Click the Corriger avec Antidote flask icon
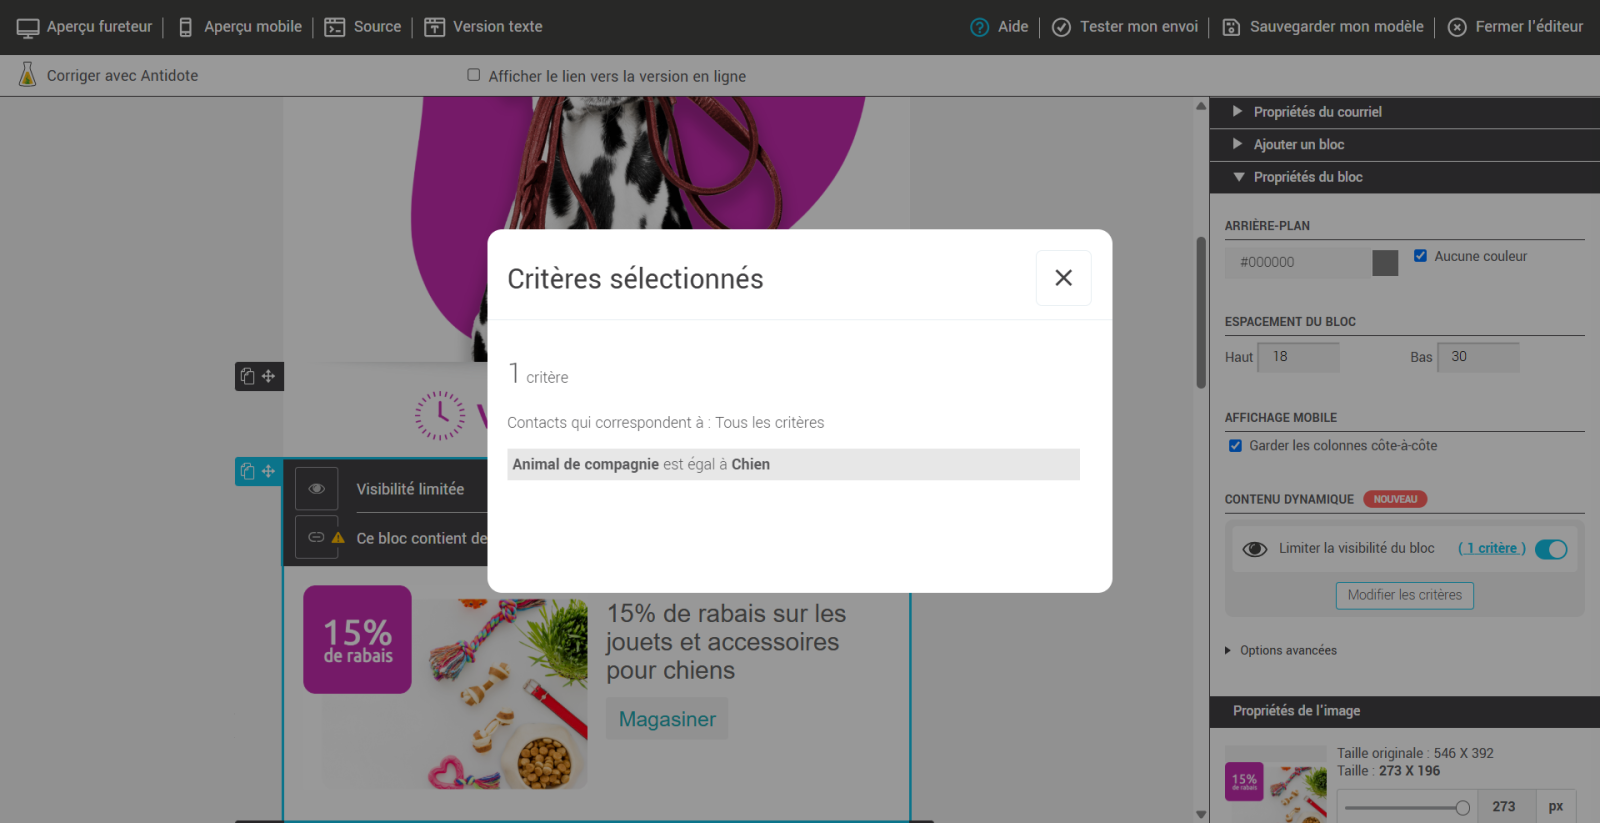This screenshot has width=1600, height=823. tap(28, 75)
